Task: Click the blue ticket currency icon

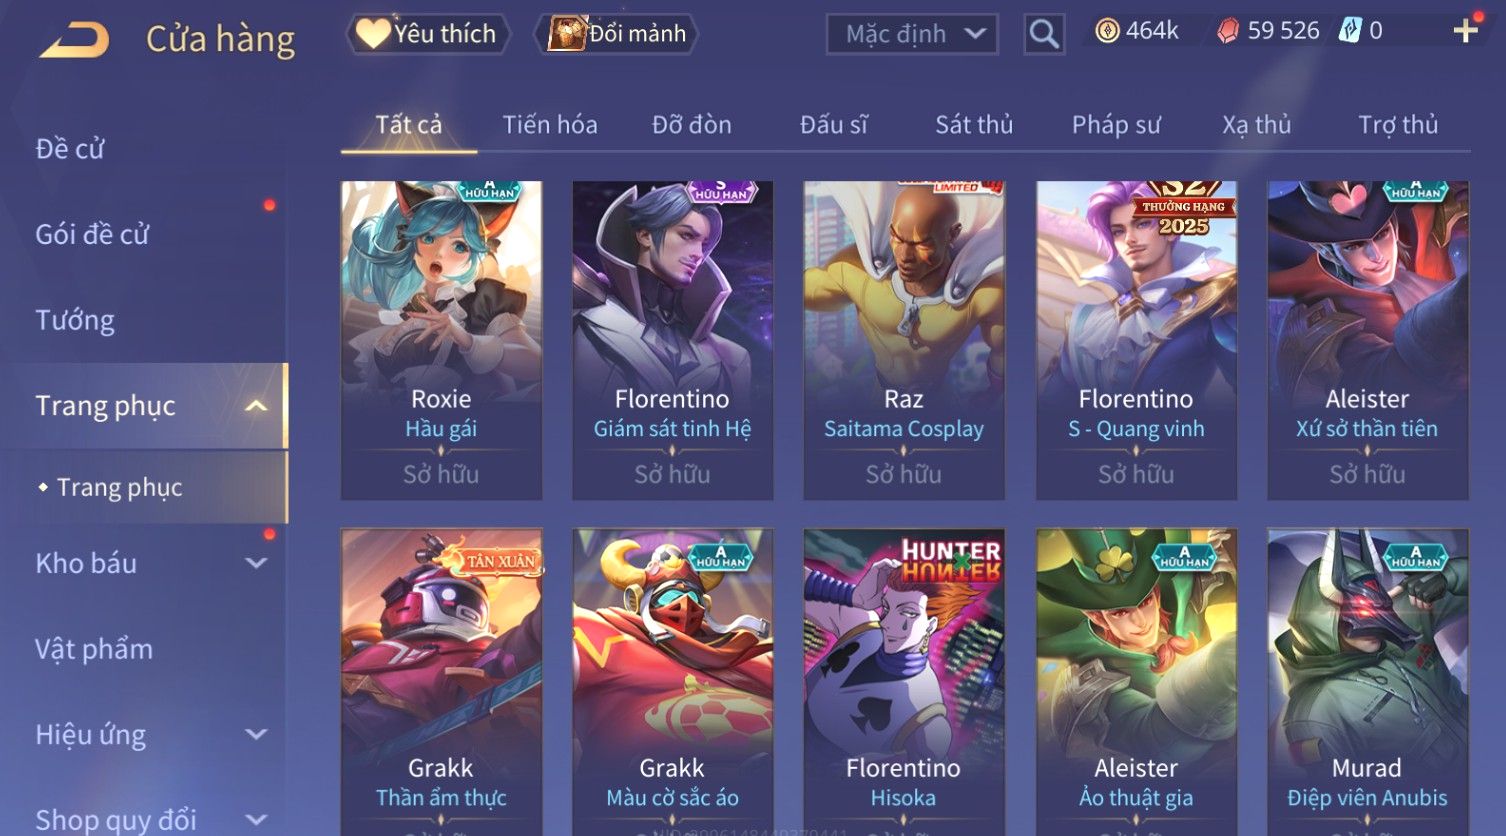Action: click(1350, 31)
